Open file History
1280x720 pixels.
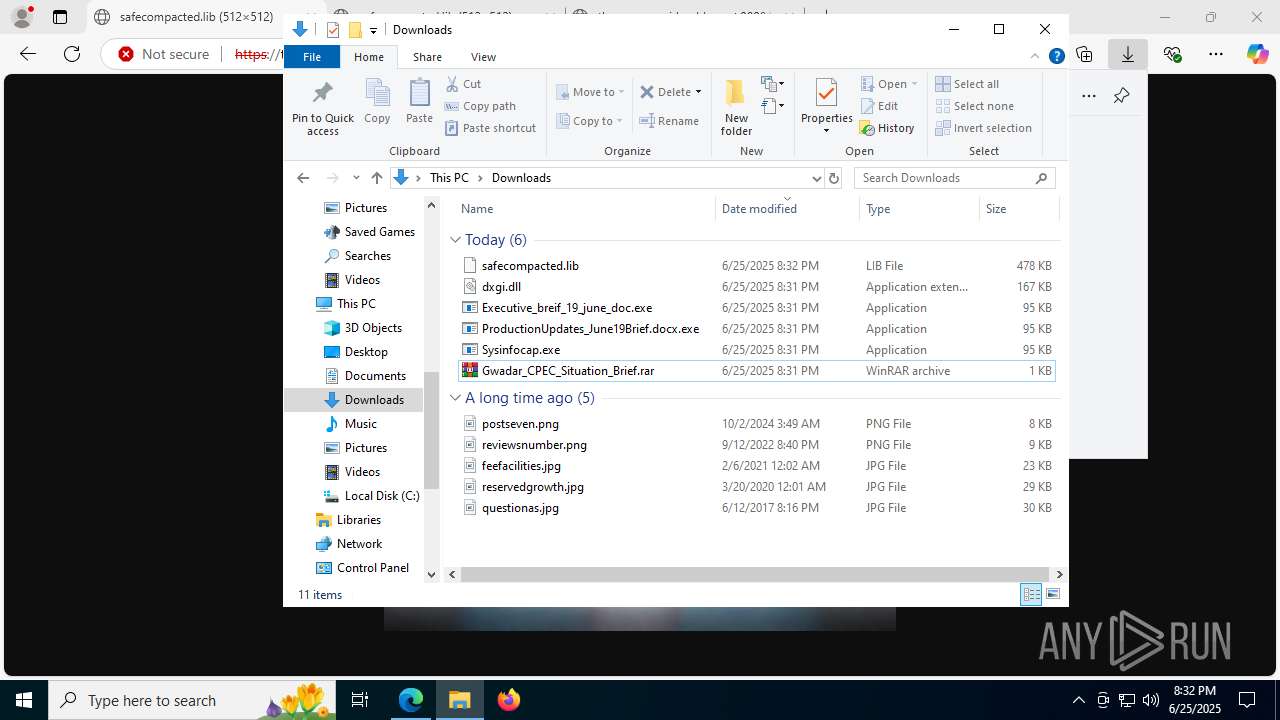coord(887,128)
